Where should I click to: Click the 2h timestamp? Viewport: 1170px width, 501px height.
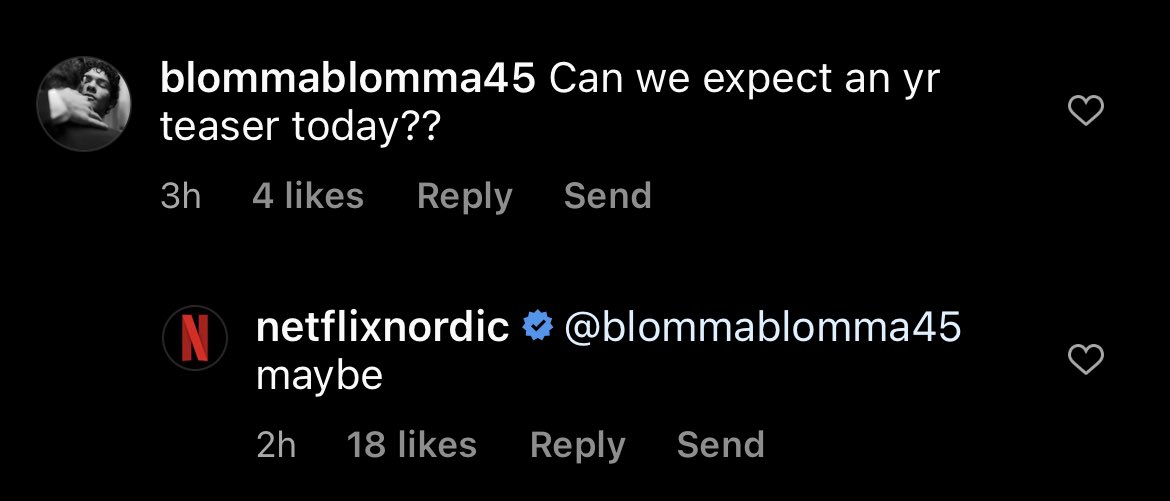pyautogui.click(x=276, y=445)
